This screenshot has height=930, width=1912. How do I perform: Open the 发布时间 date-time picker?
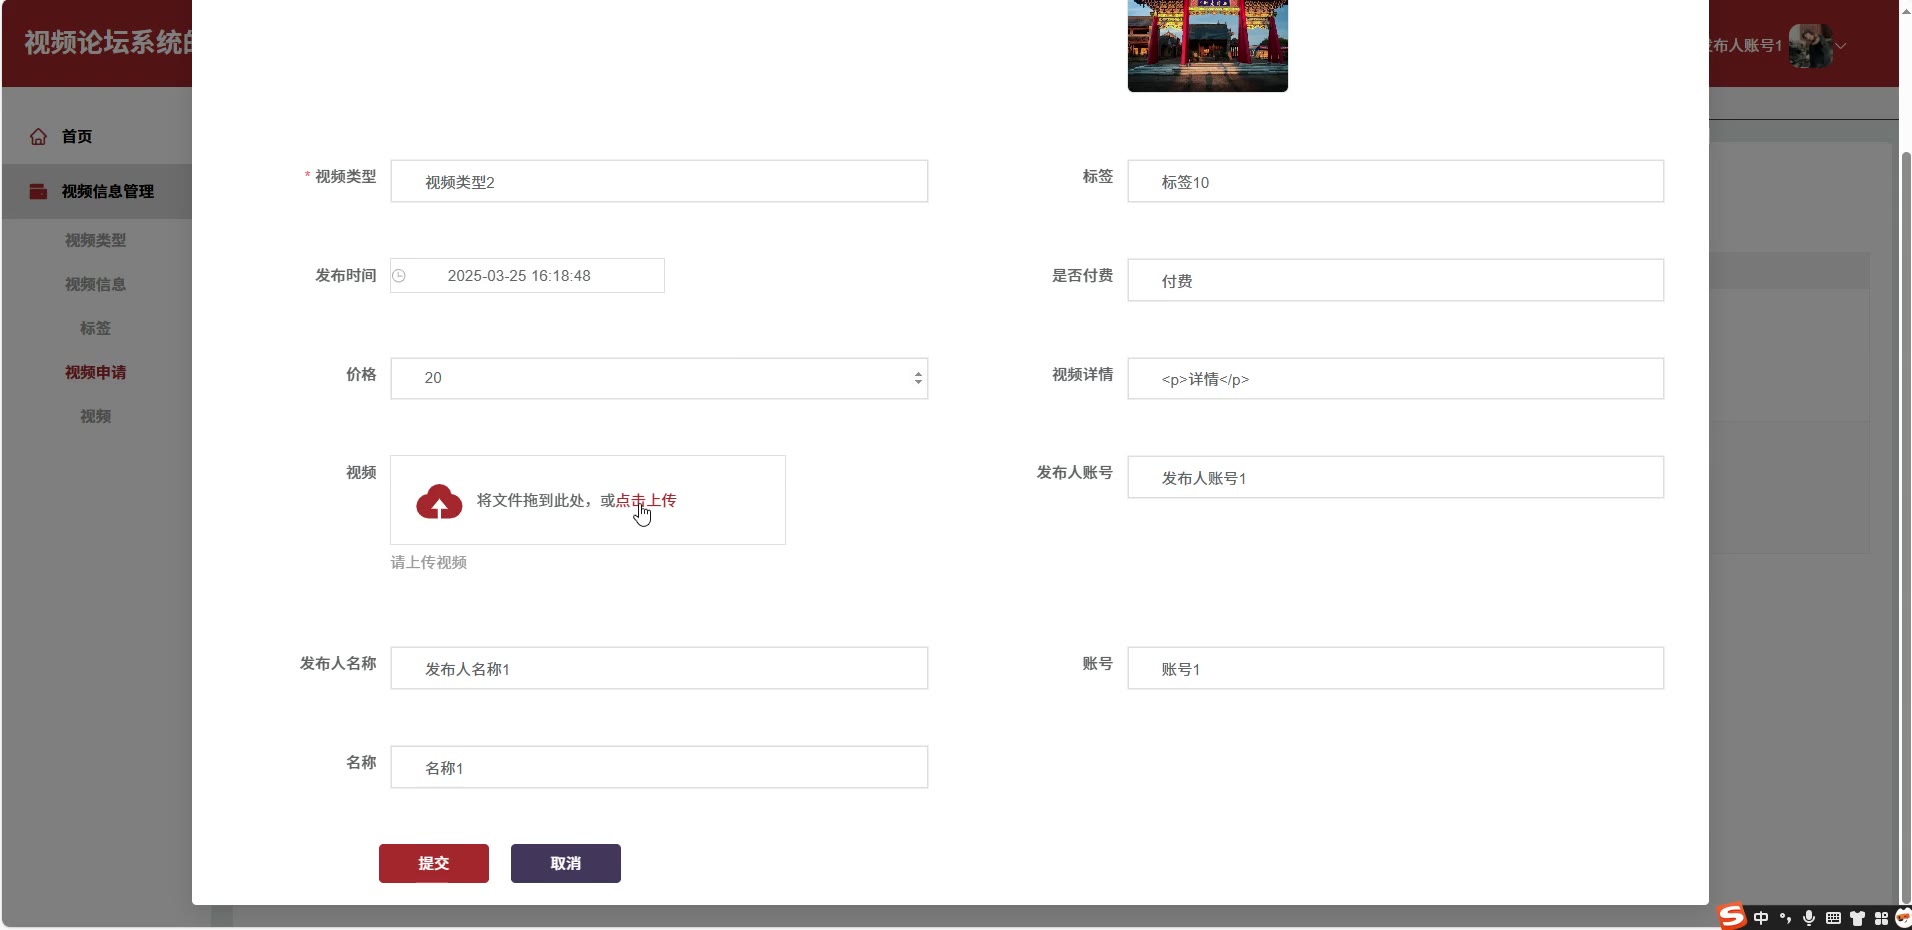click(x=527, y=276)
